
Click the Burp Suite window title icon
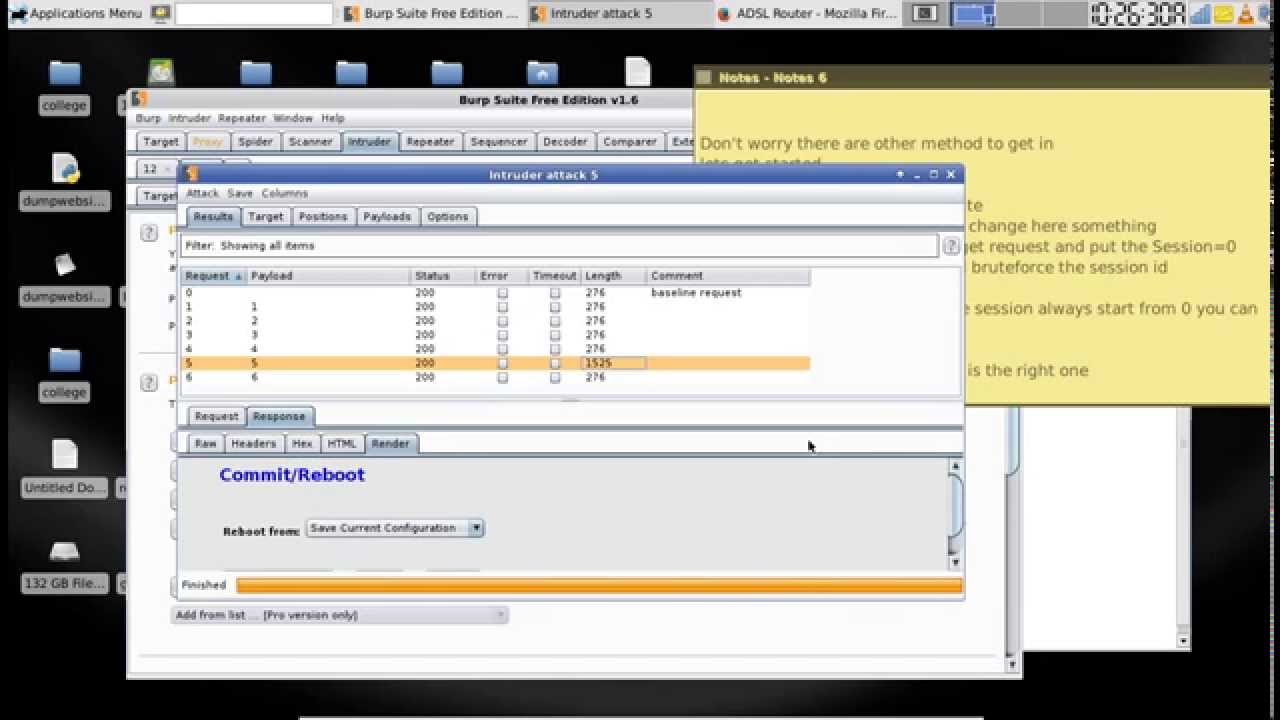[140, 99]
